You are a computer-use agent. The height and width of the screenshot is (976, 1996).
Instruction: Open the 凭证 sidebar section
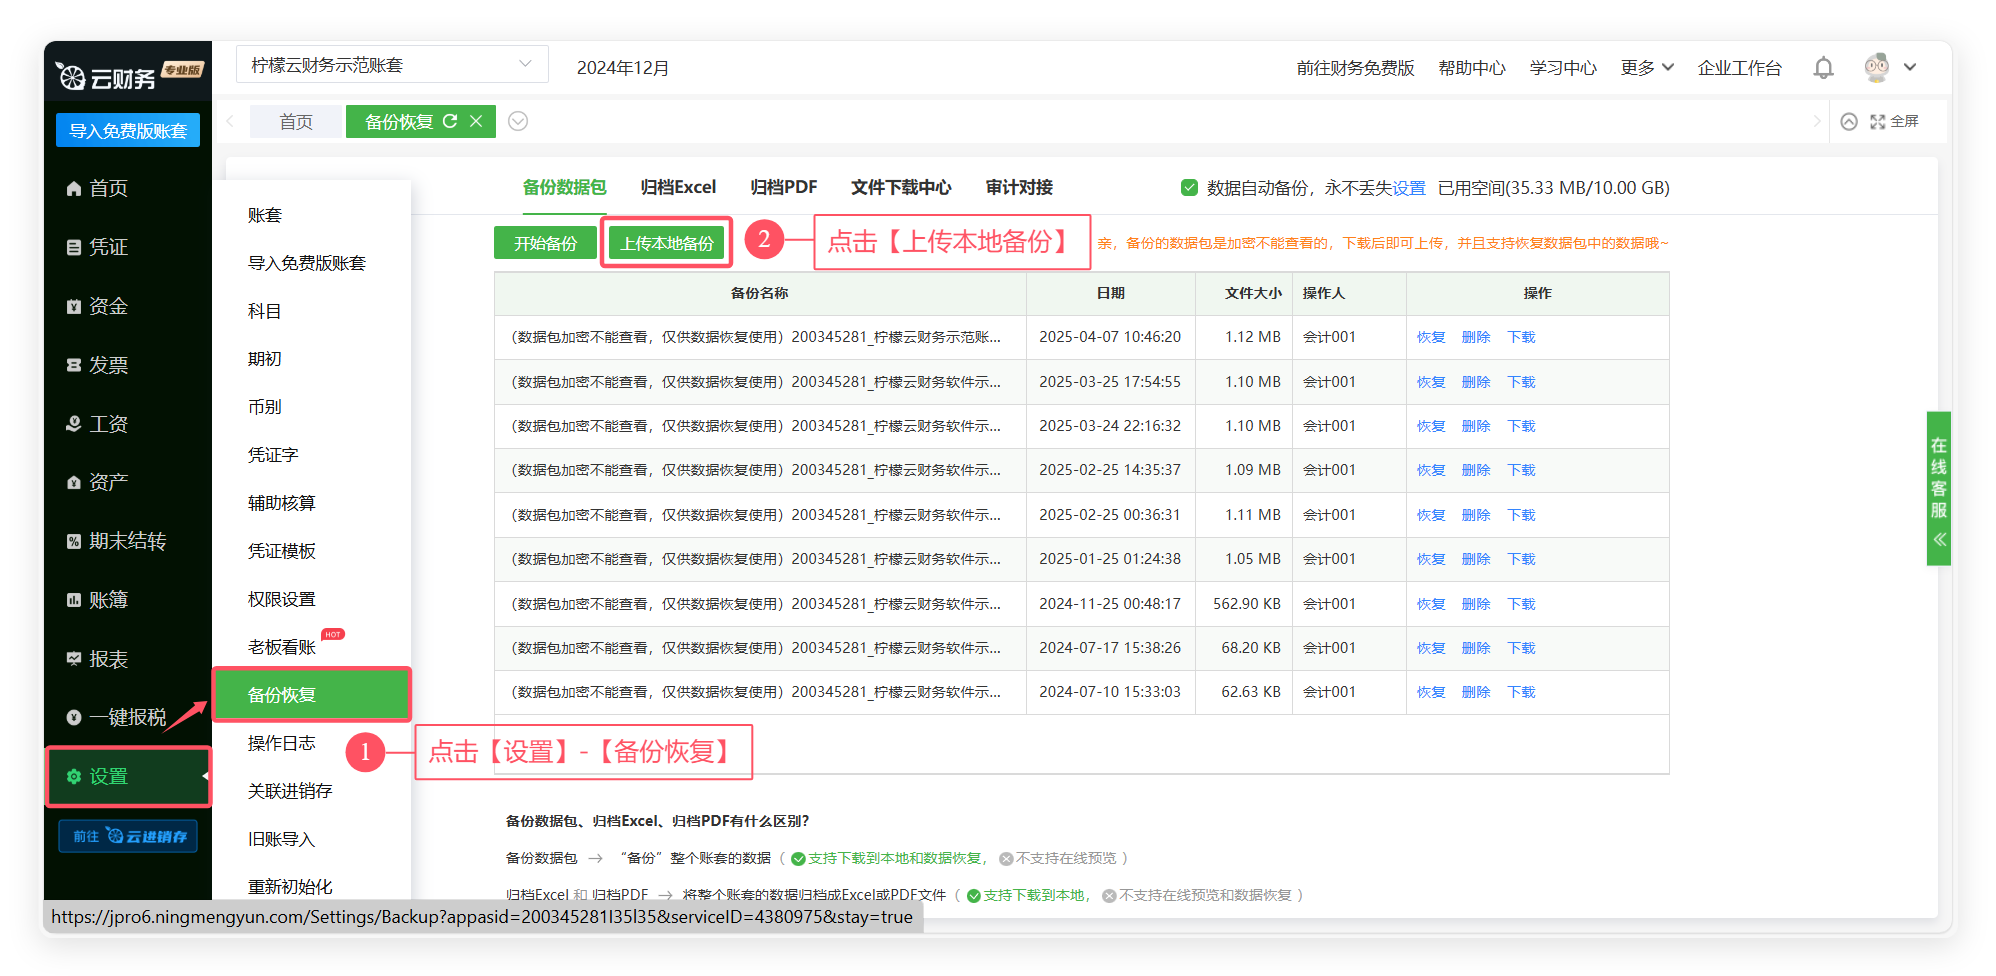pos(108,247)
